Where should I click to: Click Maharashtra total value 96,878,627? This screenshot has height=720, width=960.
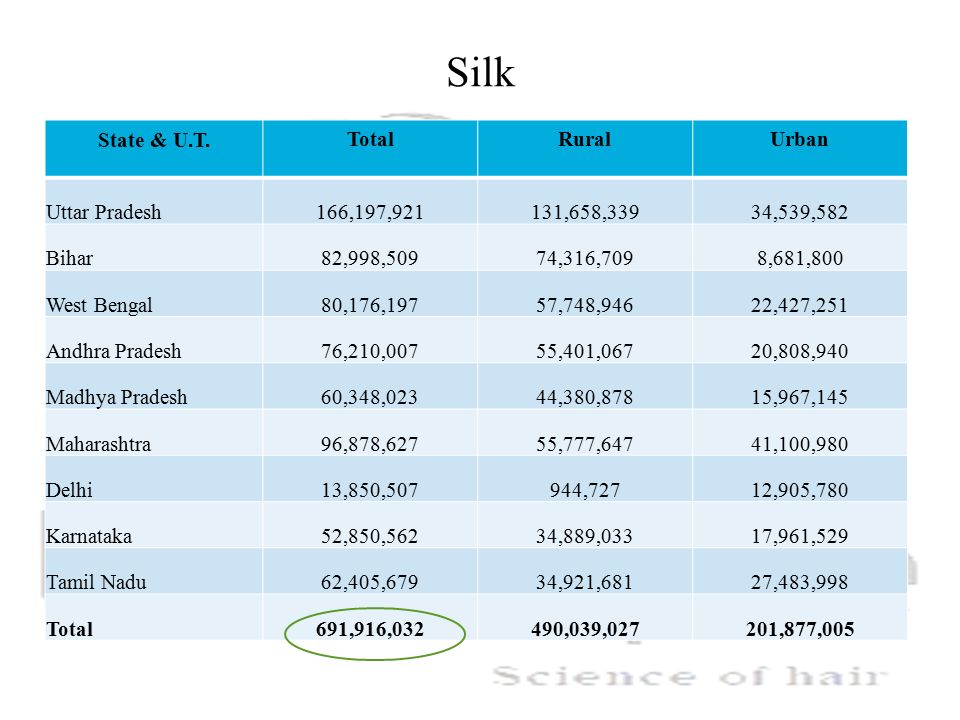(x=369, y=444)
